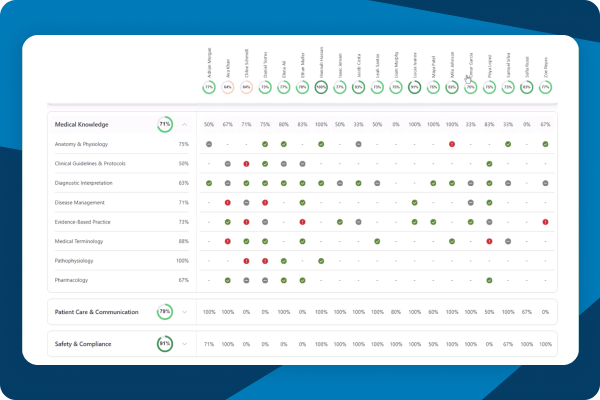This screenshot has width=600, height=400.
Task: Select the Patient Care & Communication title
Action: pos(96,312)
